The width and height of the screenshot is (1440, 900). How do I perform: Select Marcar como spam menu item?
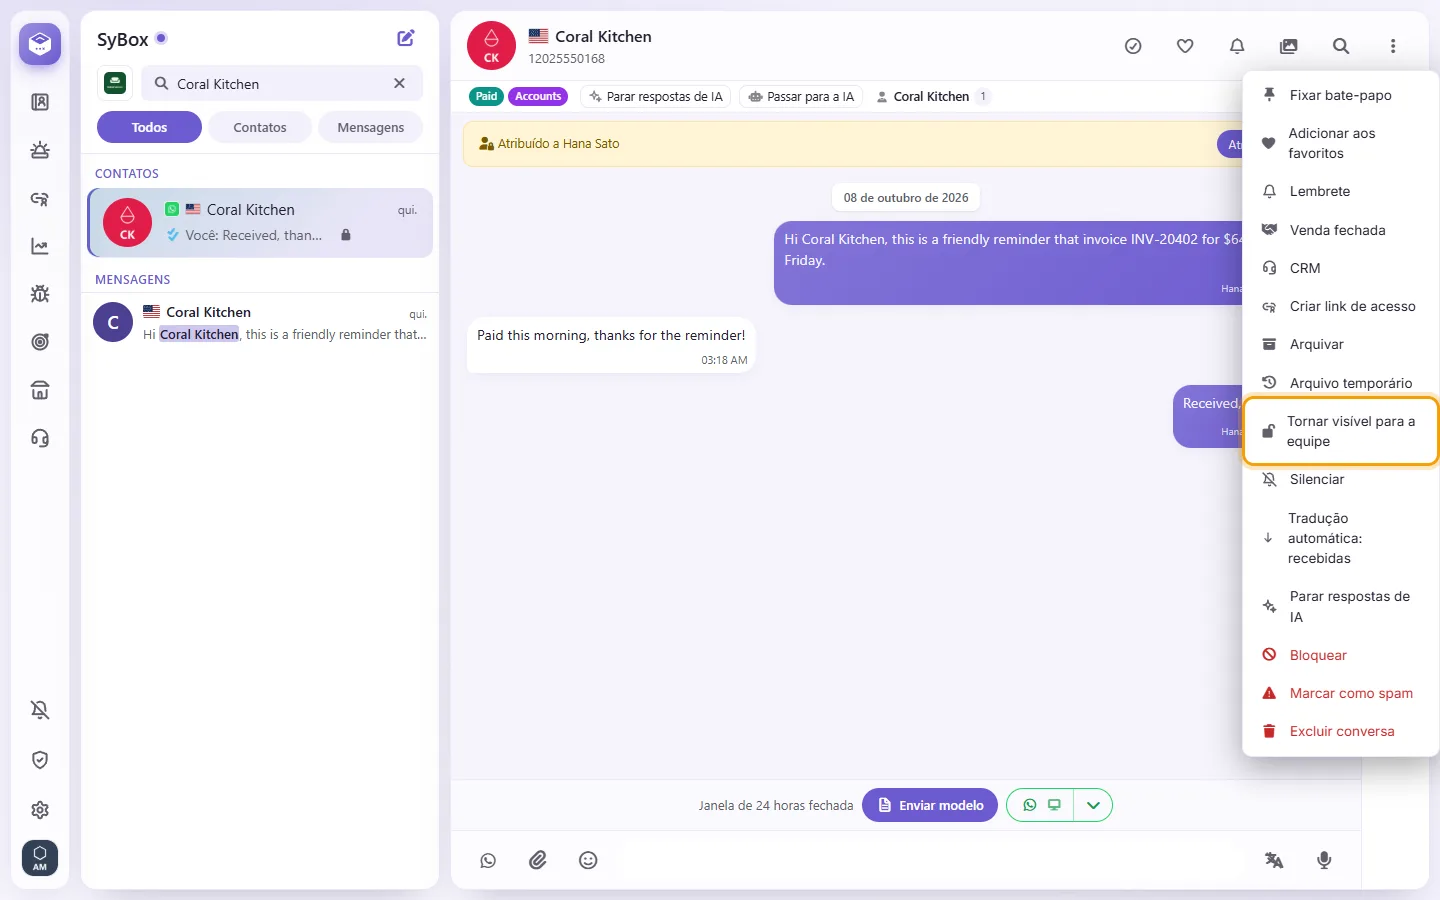pyautogui.click(x=1340, y=693)
